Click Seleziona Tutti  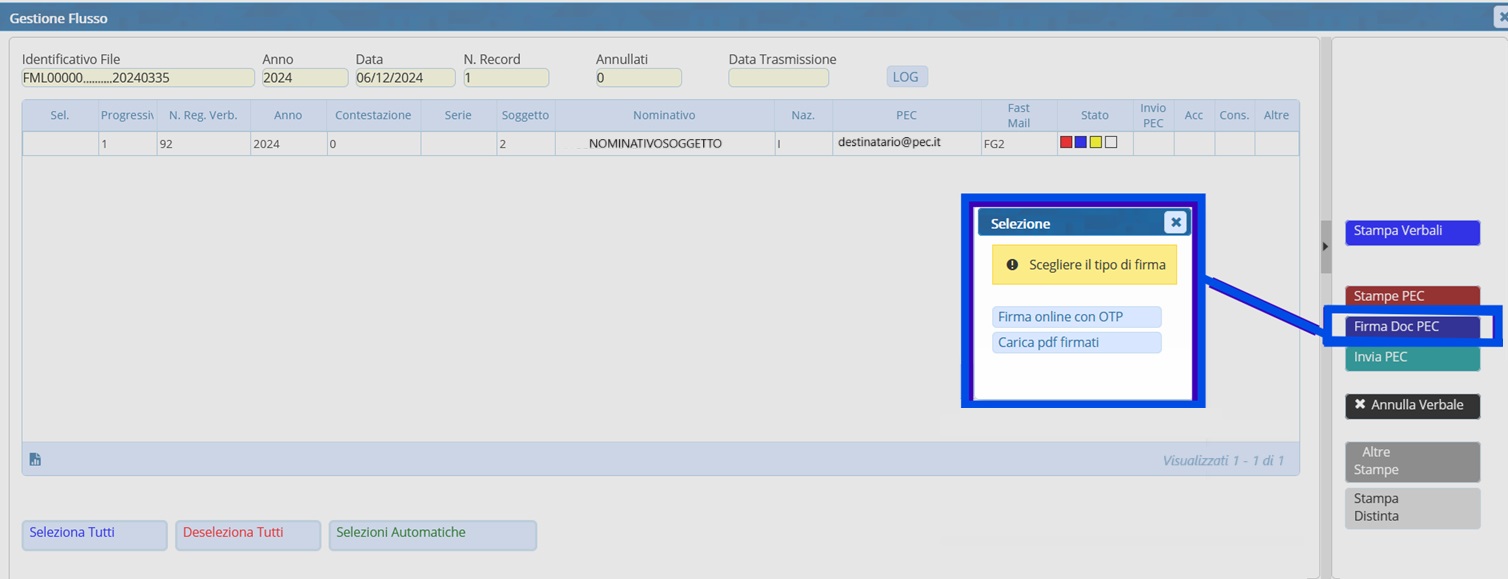coord(94,534)
